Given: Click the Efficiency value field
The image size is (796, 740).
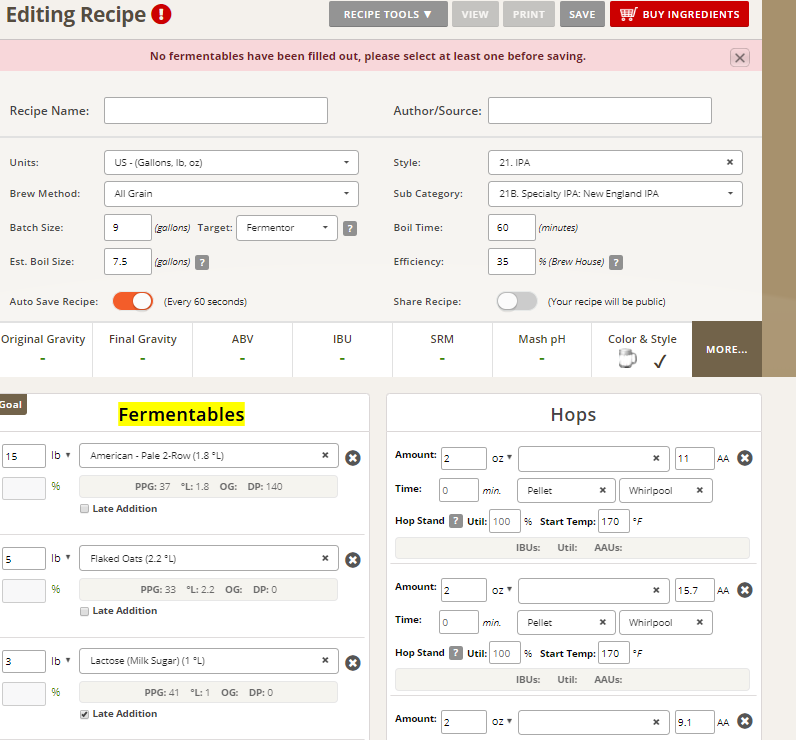Looking at the screenshot, I should point(512,262).
